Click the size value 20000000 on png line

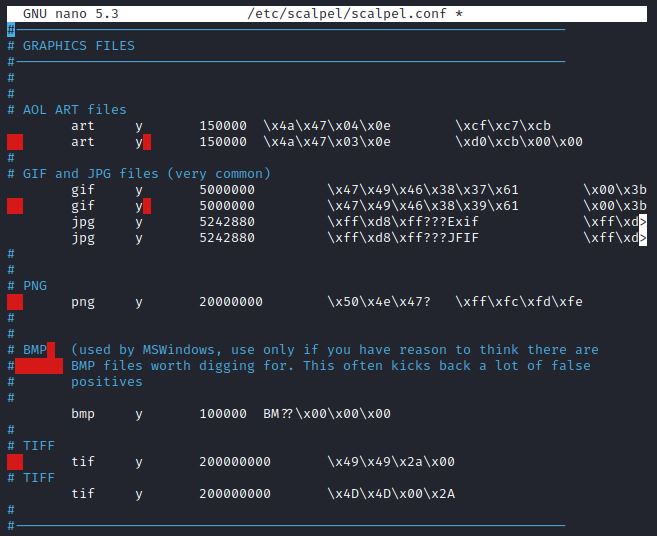pos(231,302)
